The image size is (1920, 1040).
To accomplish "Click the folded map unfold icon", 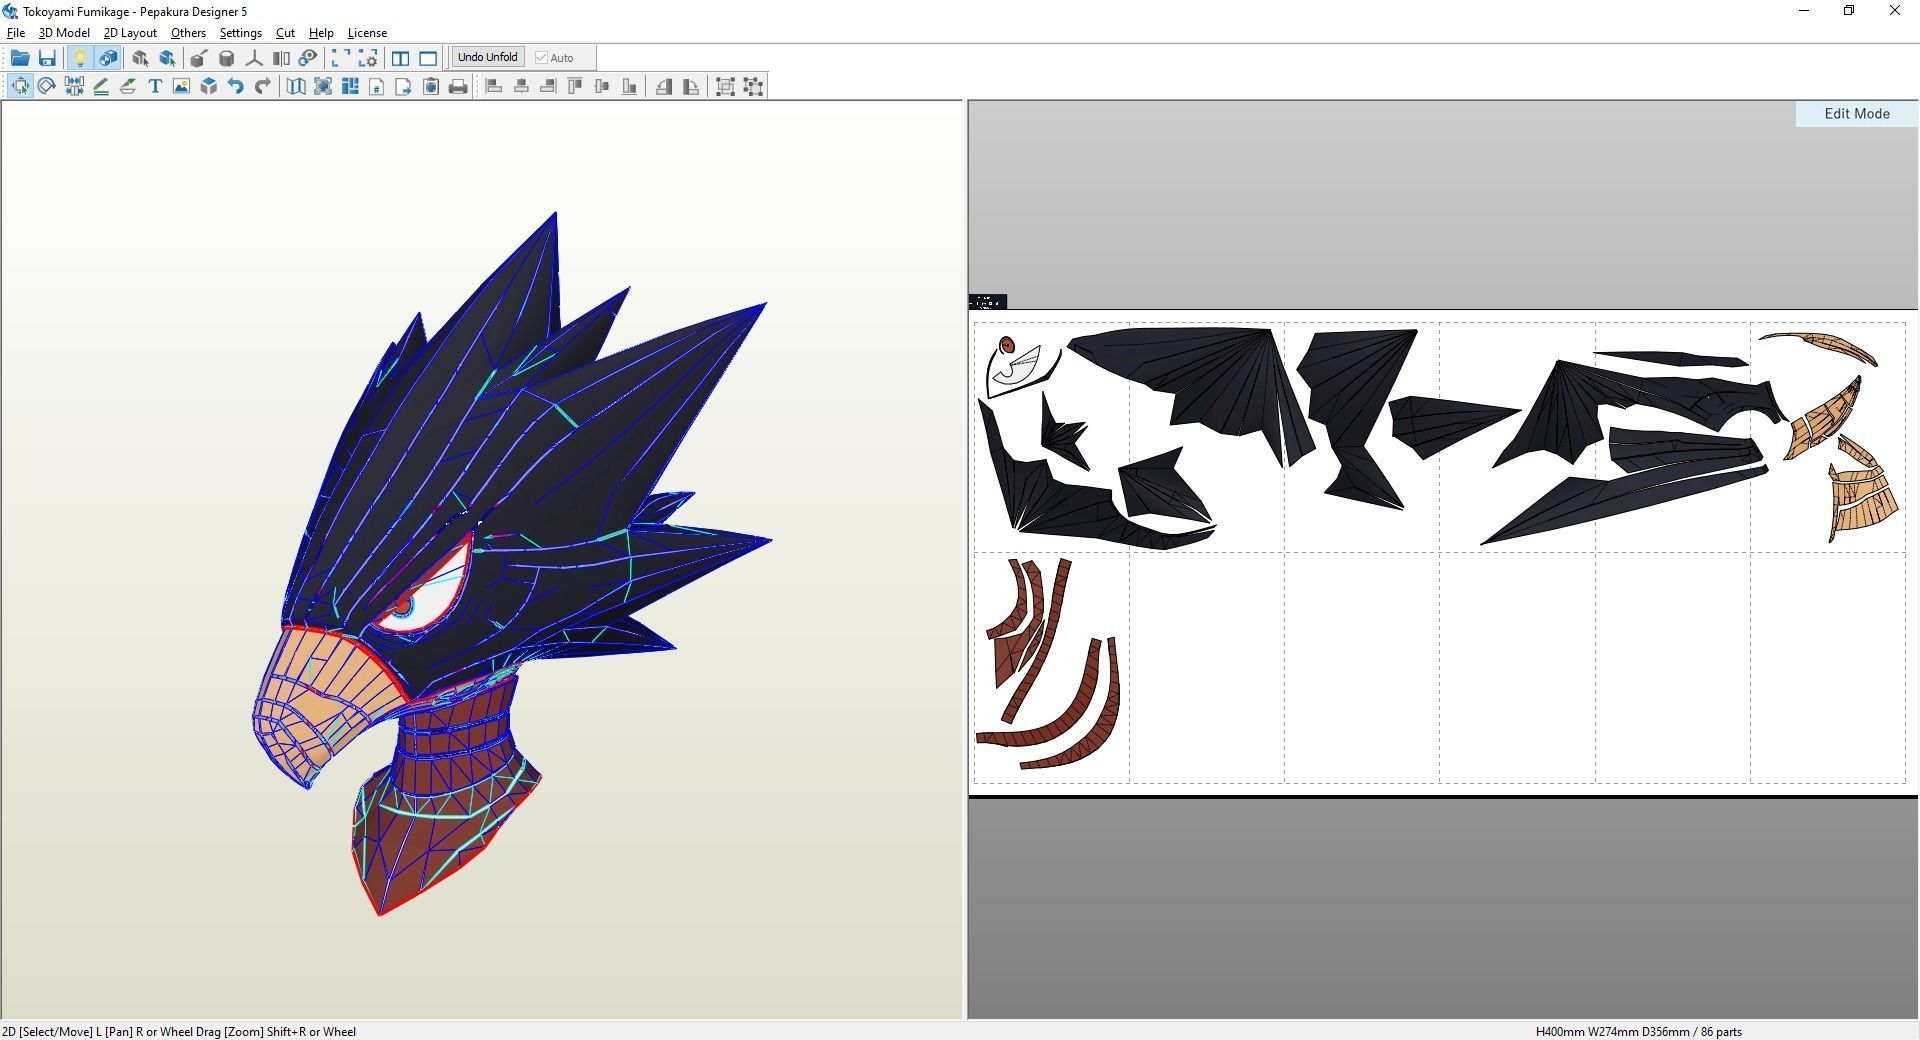I will click(296, 86).
